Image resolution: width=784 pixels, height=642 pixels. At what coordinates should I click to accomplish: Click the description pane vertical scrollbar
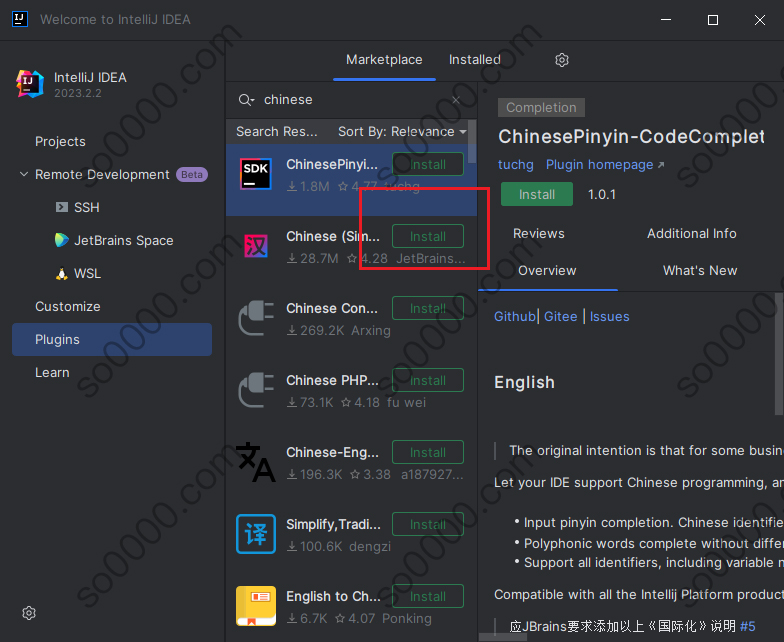coord(778,354)
